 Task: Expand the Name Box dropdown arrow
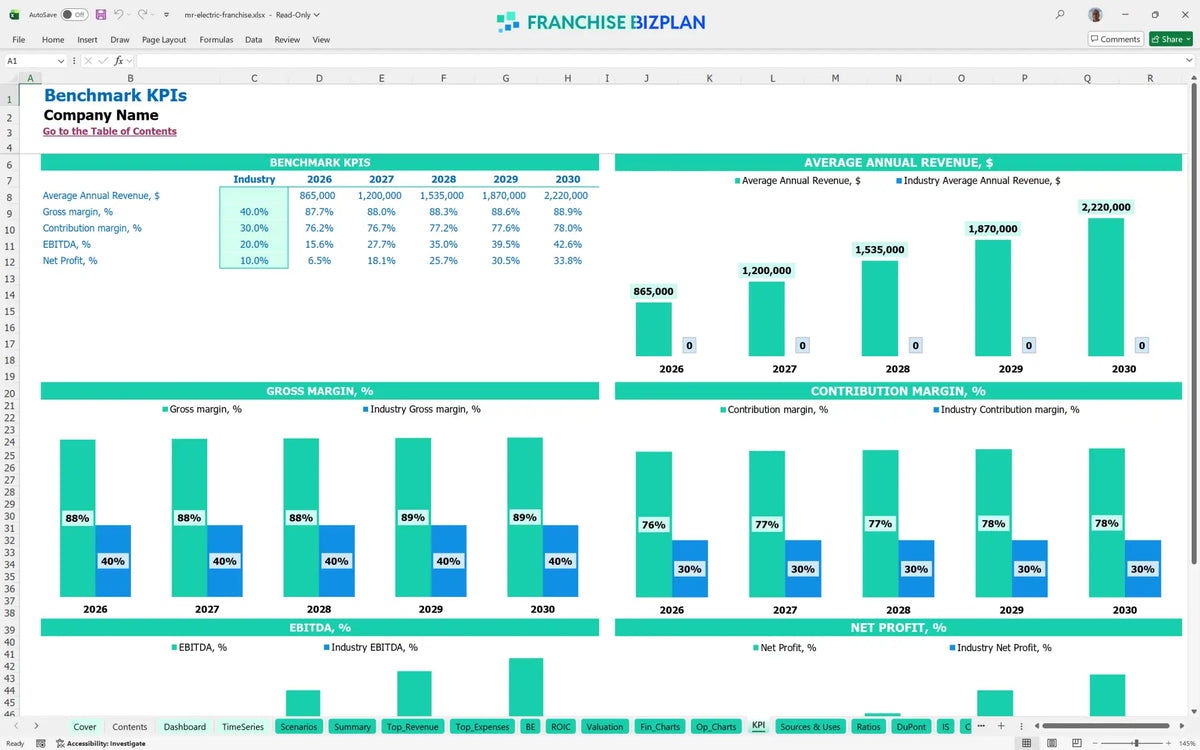point(61,61)
